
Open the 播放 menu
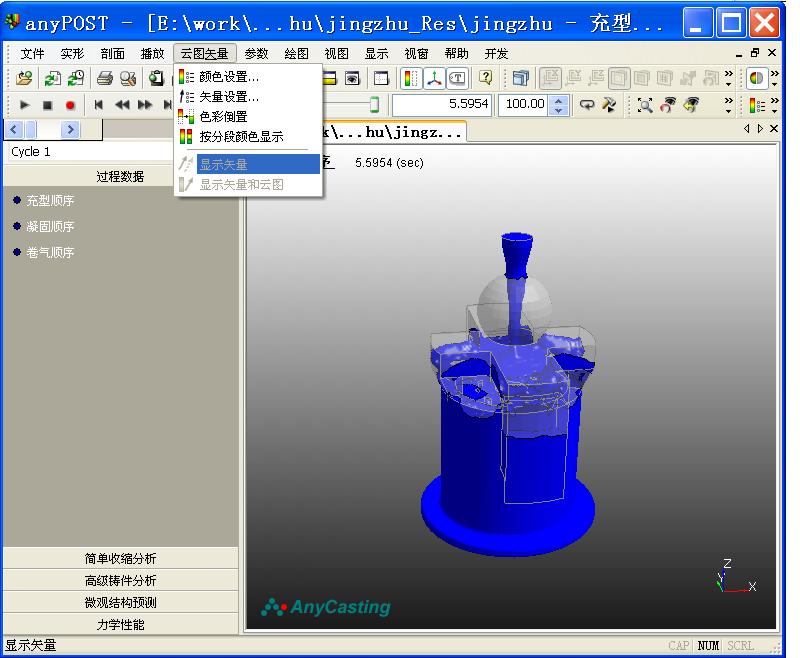pos(152,54)
